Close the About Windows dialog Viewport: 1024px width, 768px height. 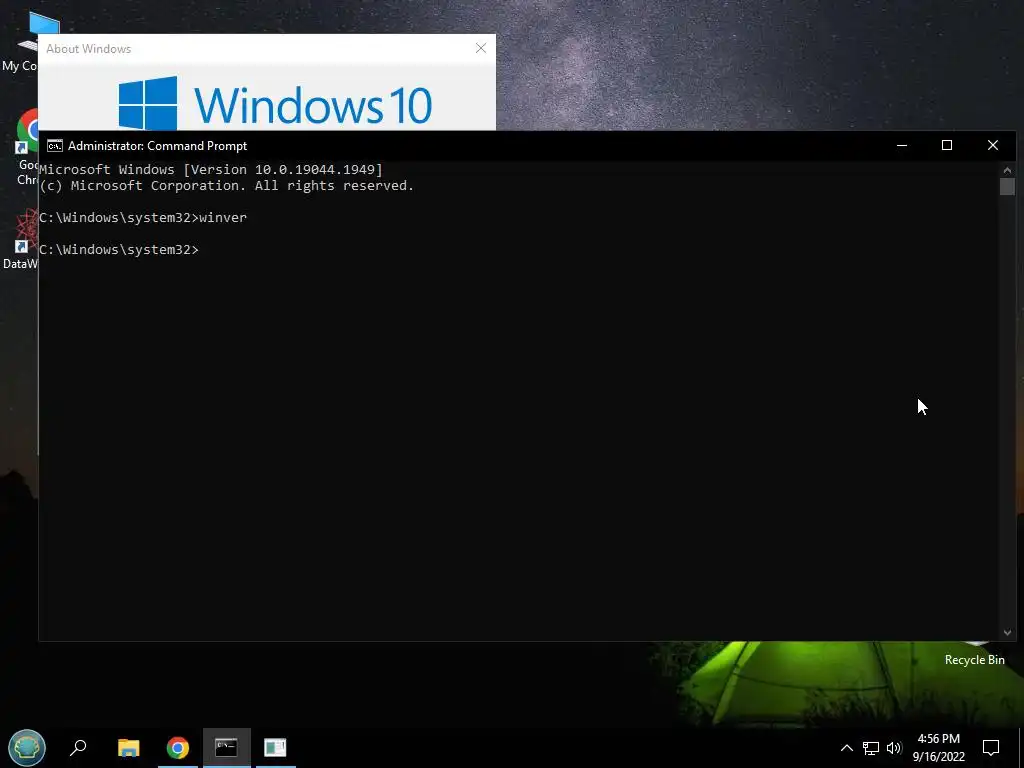481,48
